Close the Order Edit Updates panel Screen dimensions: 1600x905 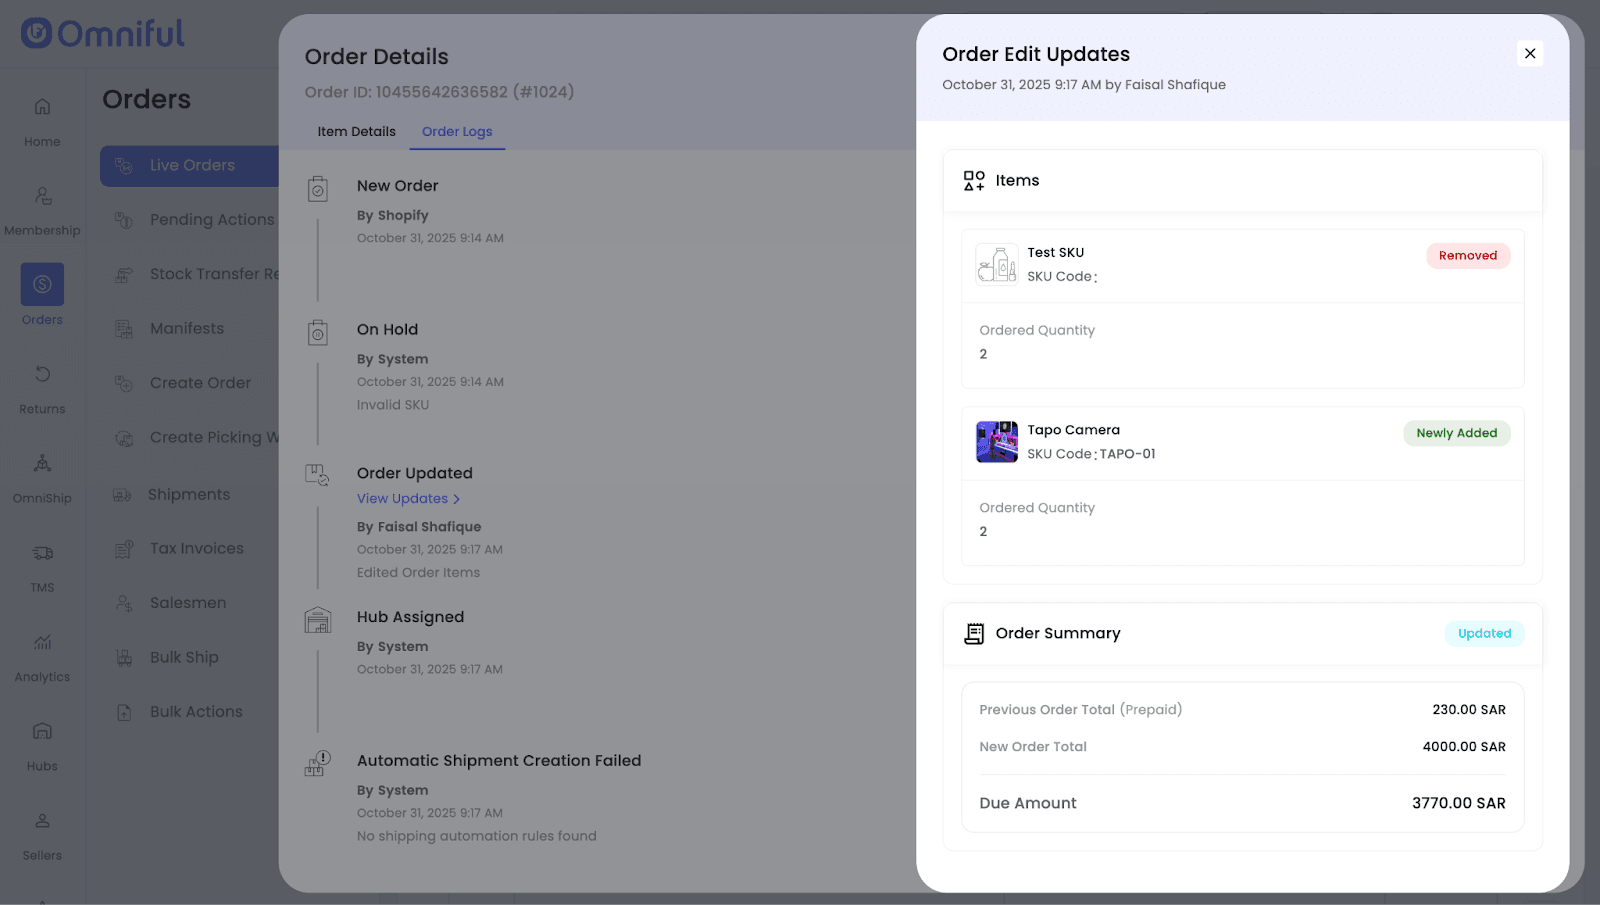click(1529, 54)
